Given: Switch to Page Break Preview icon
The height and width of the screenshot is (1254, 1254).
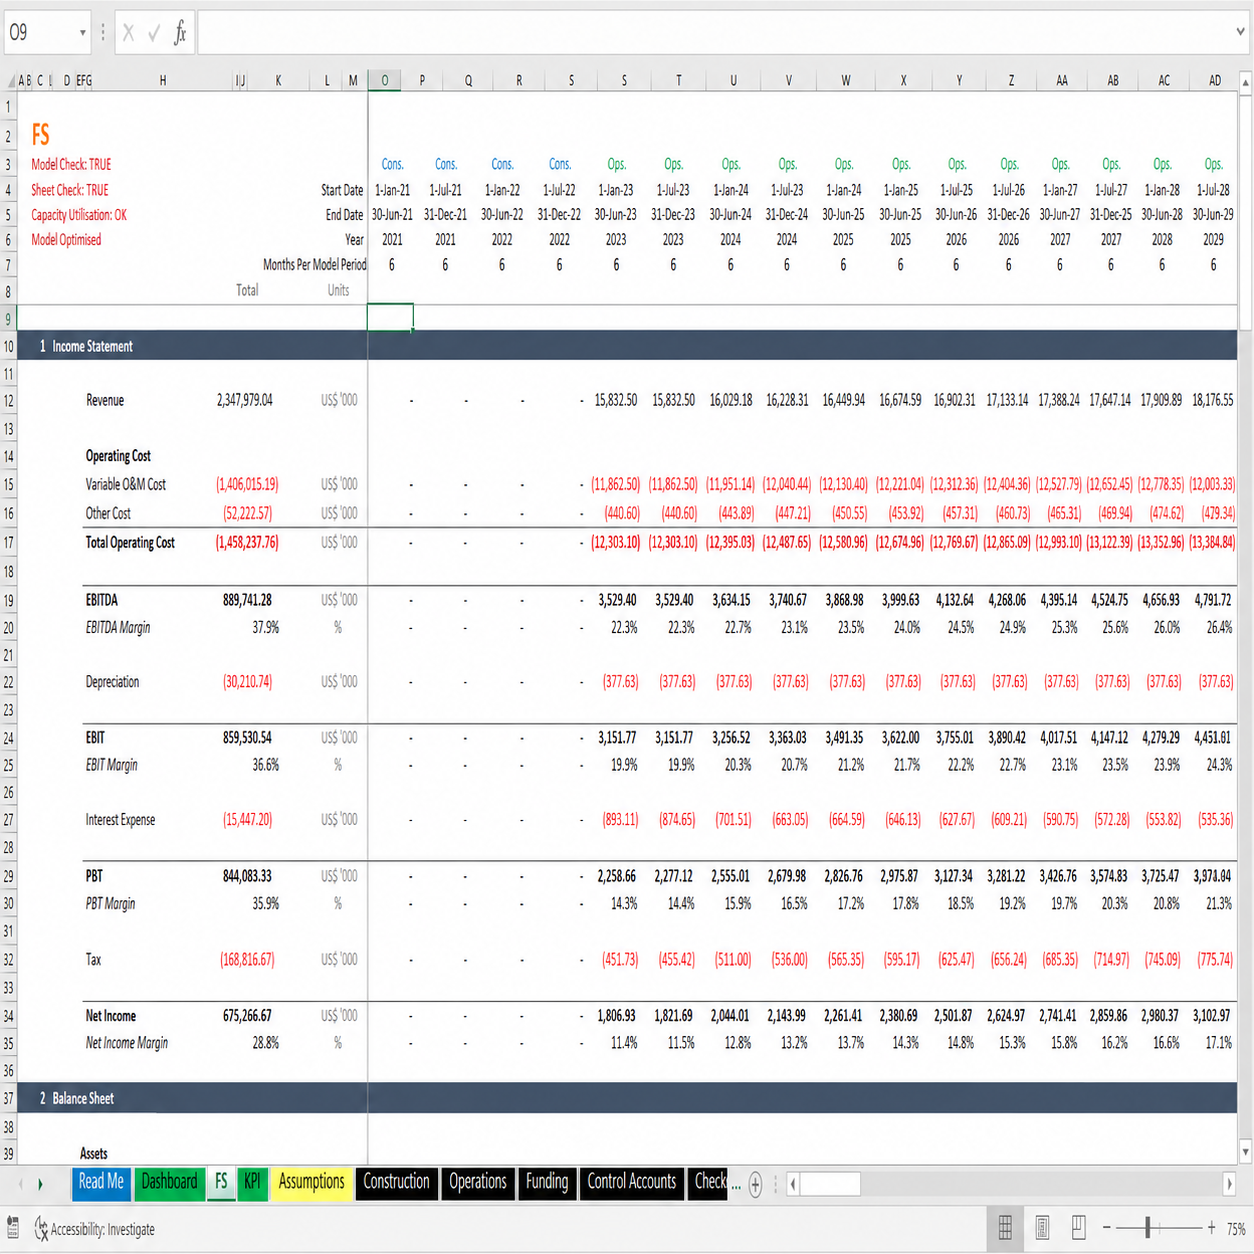Looking at the screenshot, I should (1079, 1228).
